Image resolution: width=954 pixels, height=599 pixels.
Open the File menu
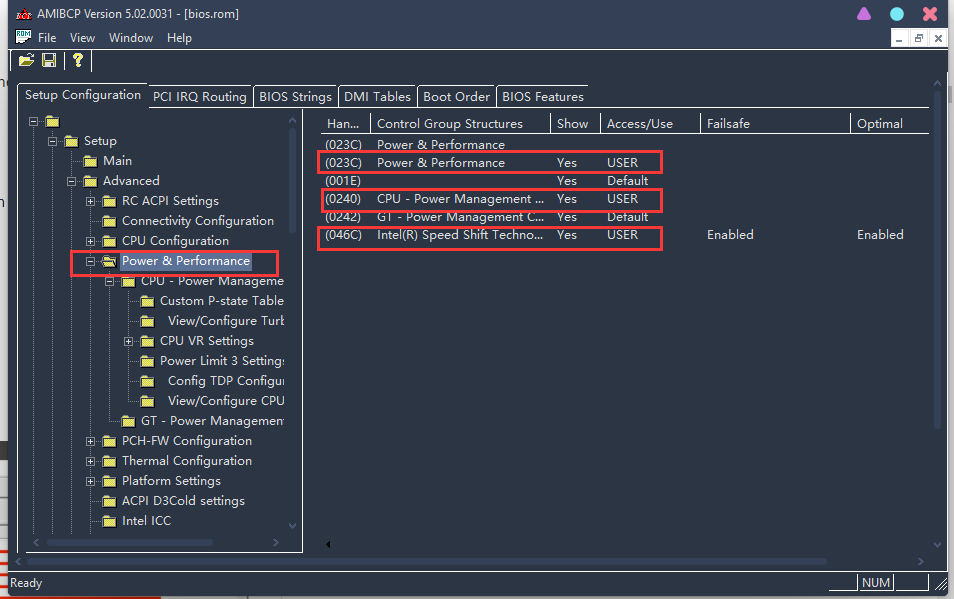[47, 38]
